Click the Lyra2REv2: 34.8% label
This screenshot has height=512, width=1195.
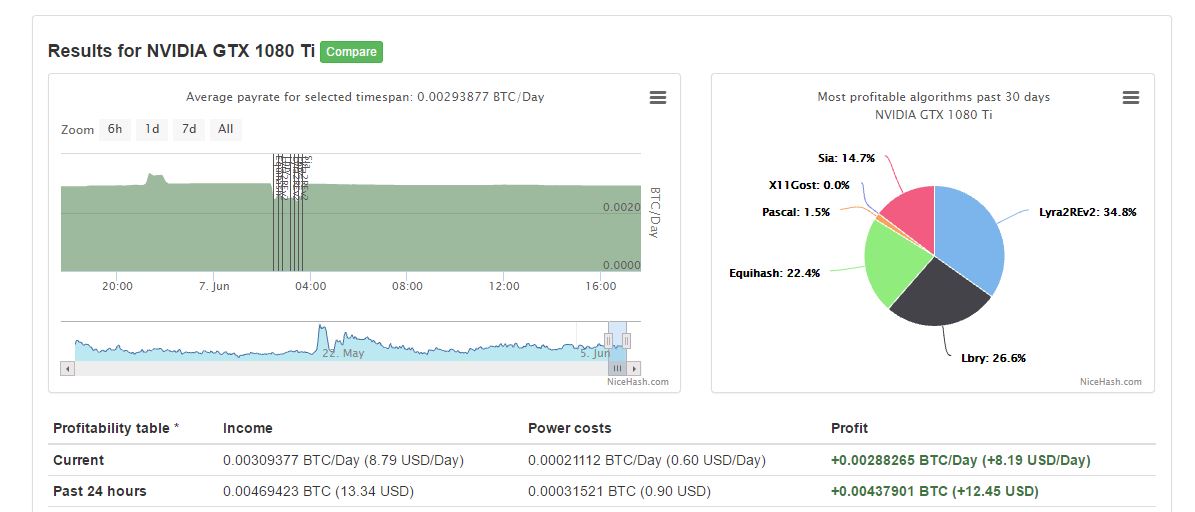click(x=1088, y=213)
